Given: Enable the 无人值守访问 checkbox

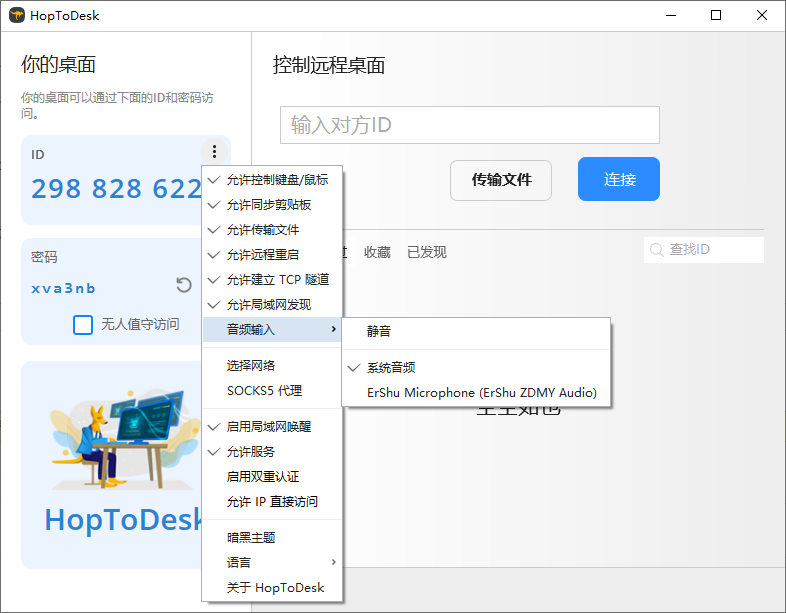Looking at the screenshot, I should [x=83, y=325].
